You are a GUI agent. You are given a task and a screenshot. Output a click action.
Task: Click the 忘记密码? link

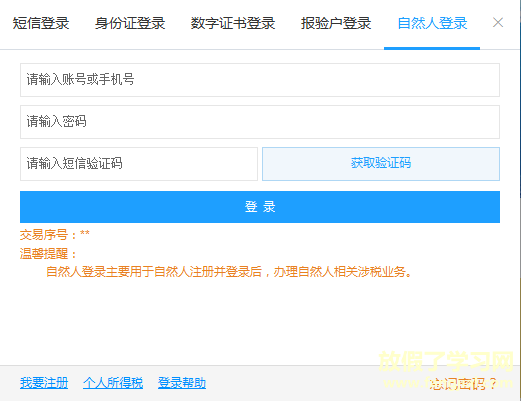463,384
